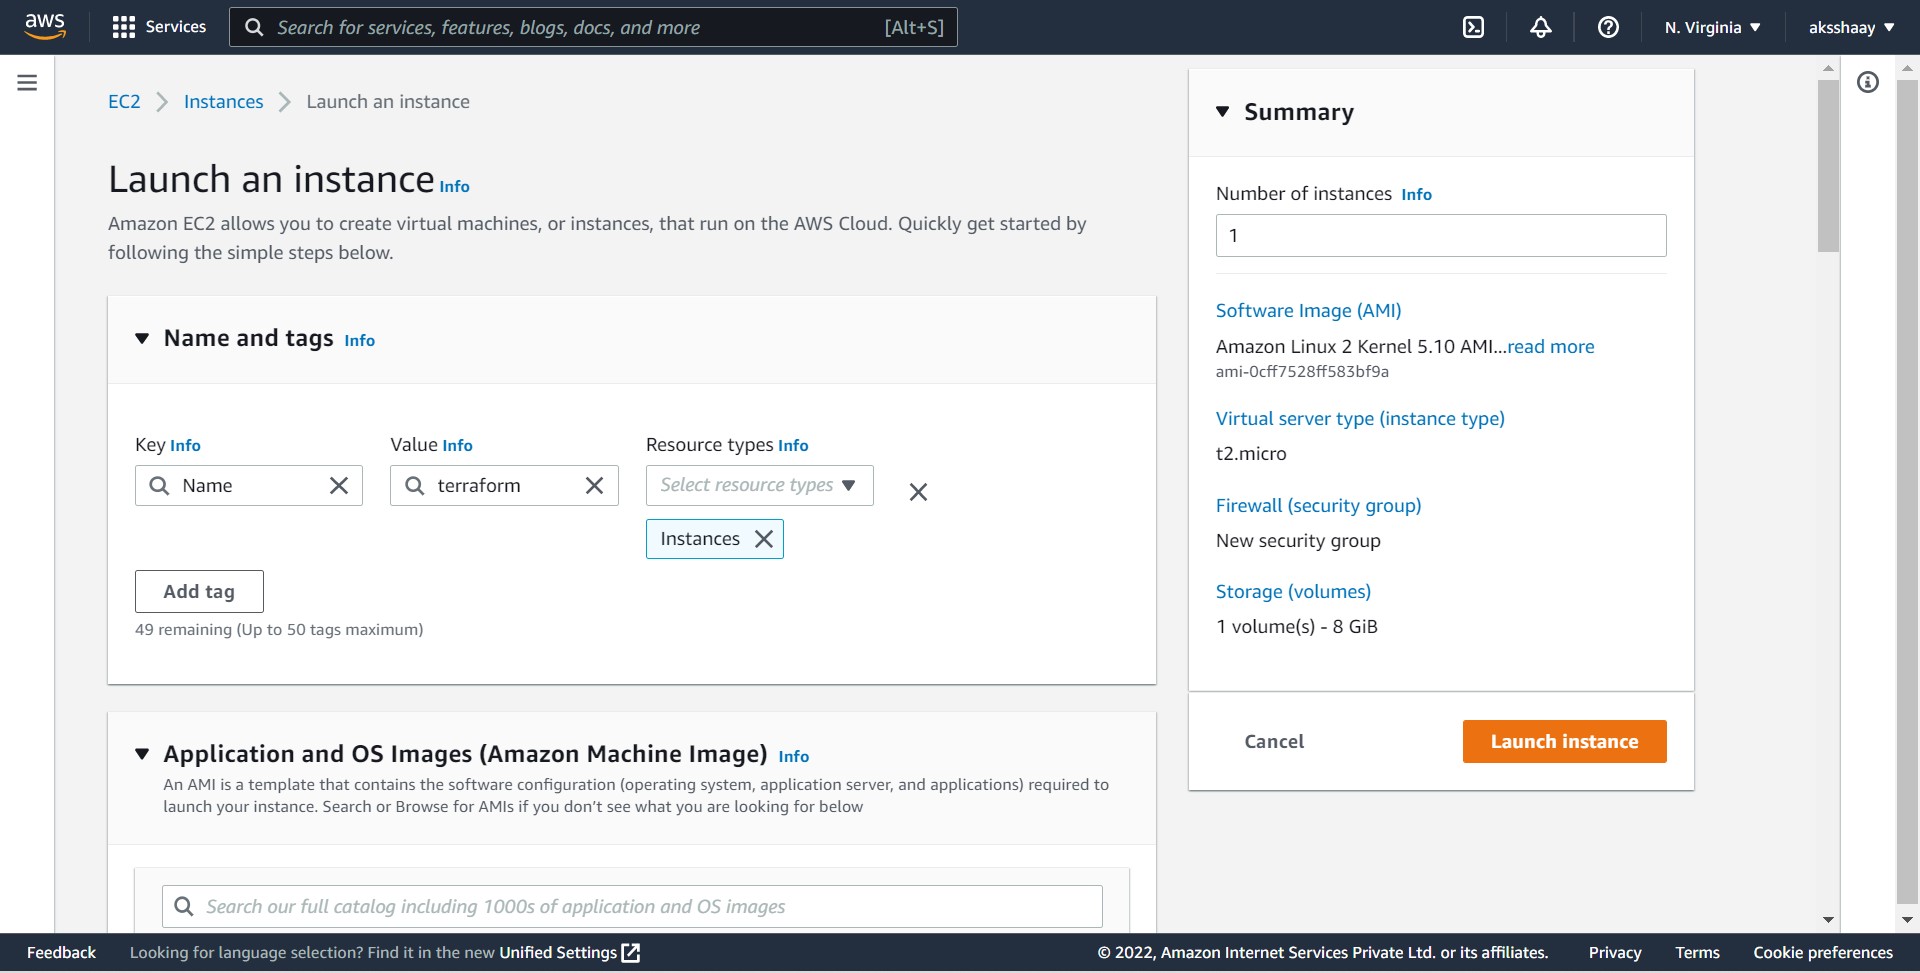Open the hamburger navigation menu icon

[x=26, y=82]
